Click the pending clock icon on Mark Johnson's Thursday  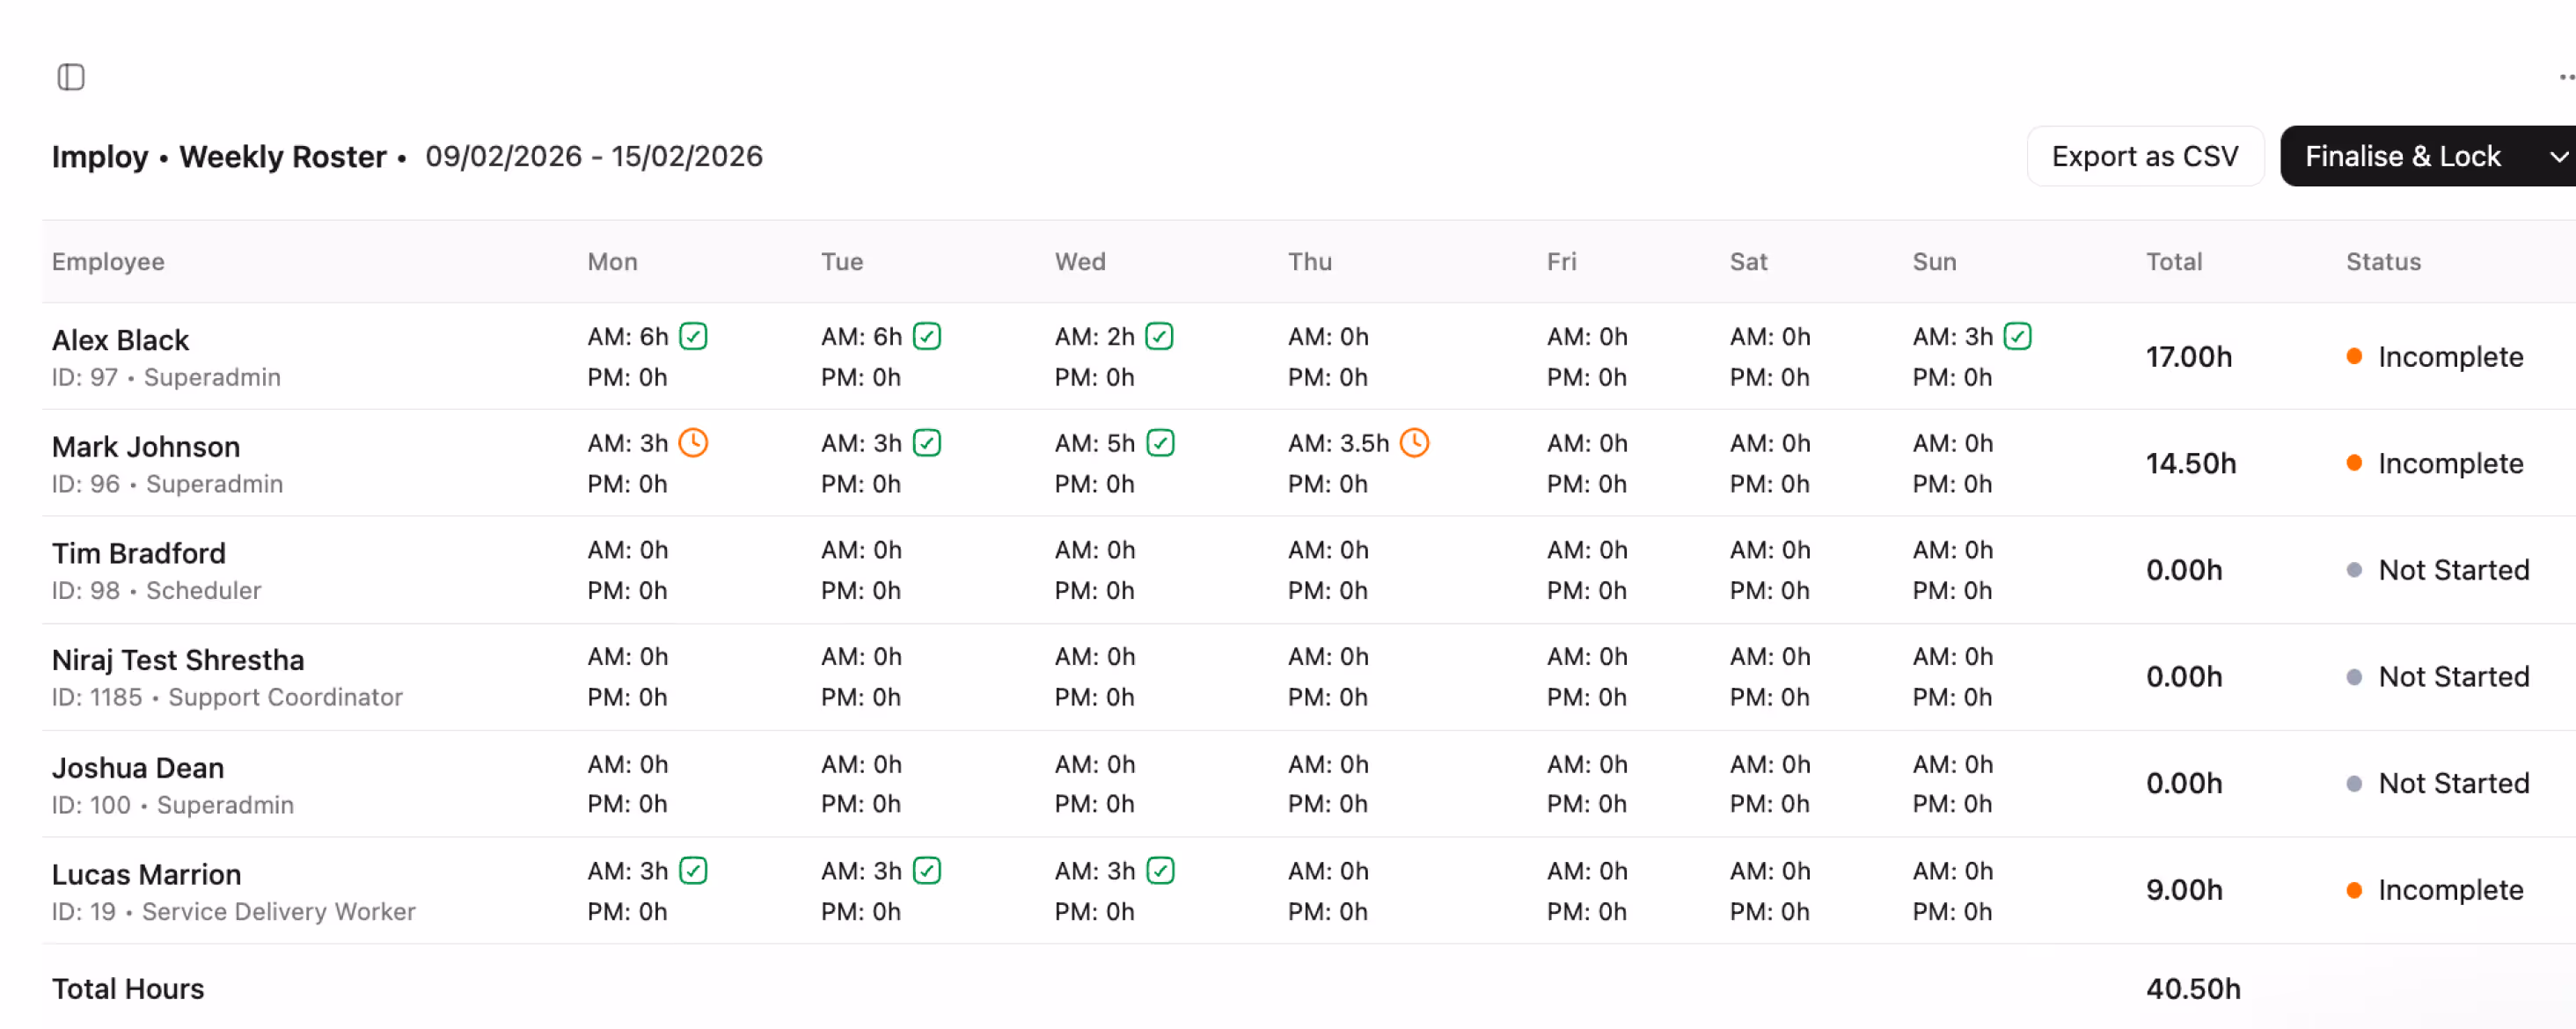1414,442
